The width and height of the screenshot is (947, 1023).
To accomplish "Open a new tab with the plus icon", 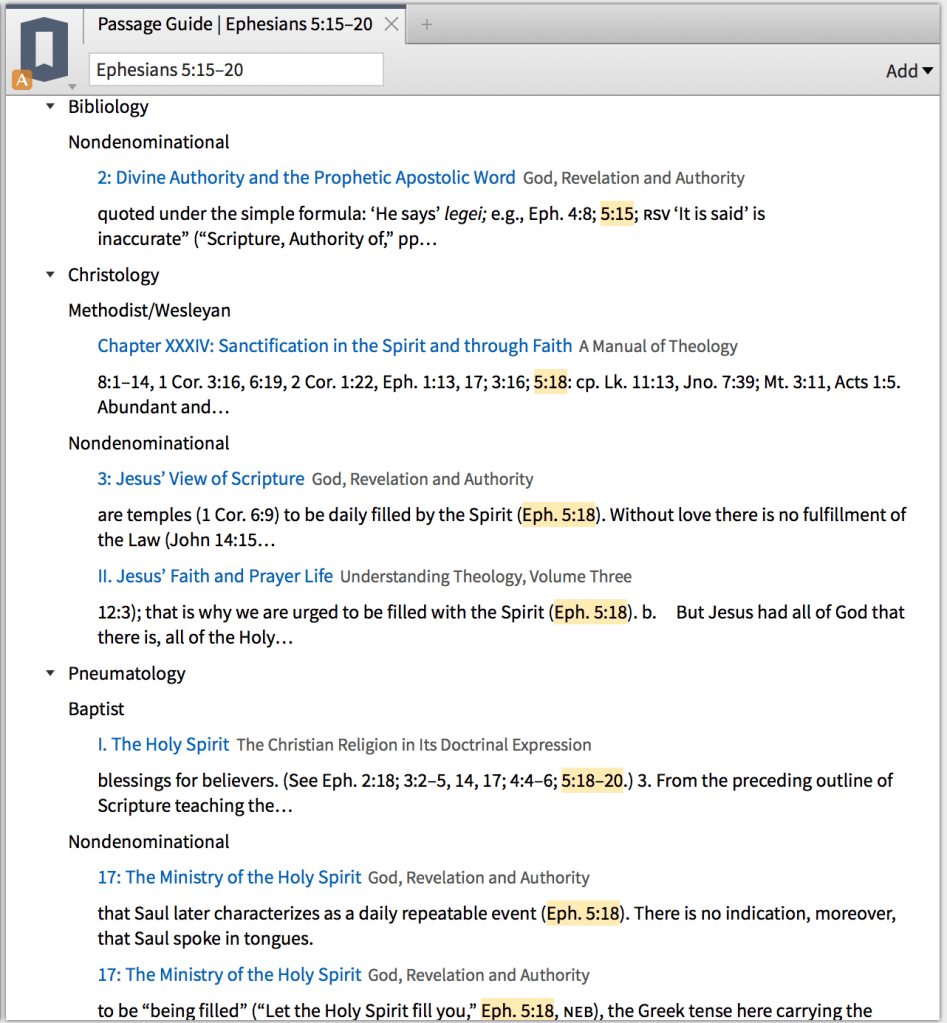I will click(426, 24).
